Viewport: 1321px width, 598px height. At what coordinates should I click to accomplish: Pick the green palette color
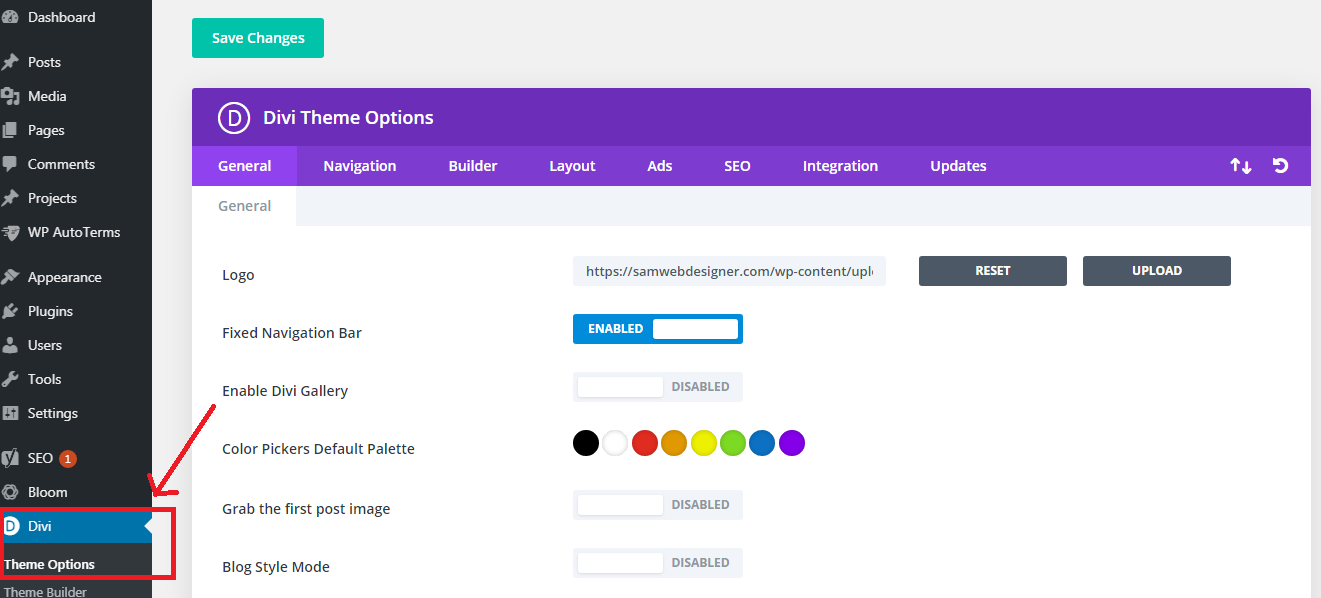tap(733, 443)
